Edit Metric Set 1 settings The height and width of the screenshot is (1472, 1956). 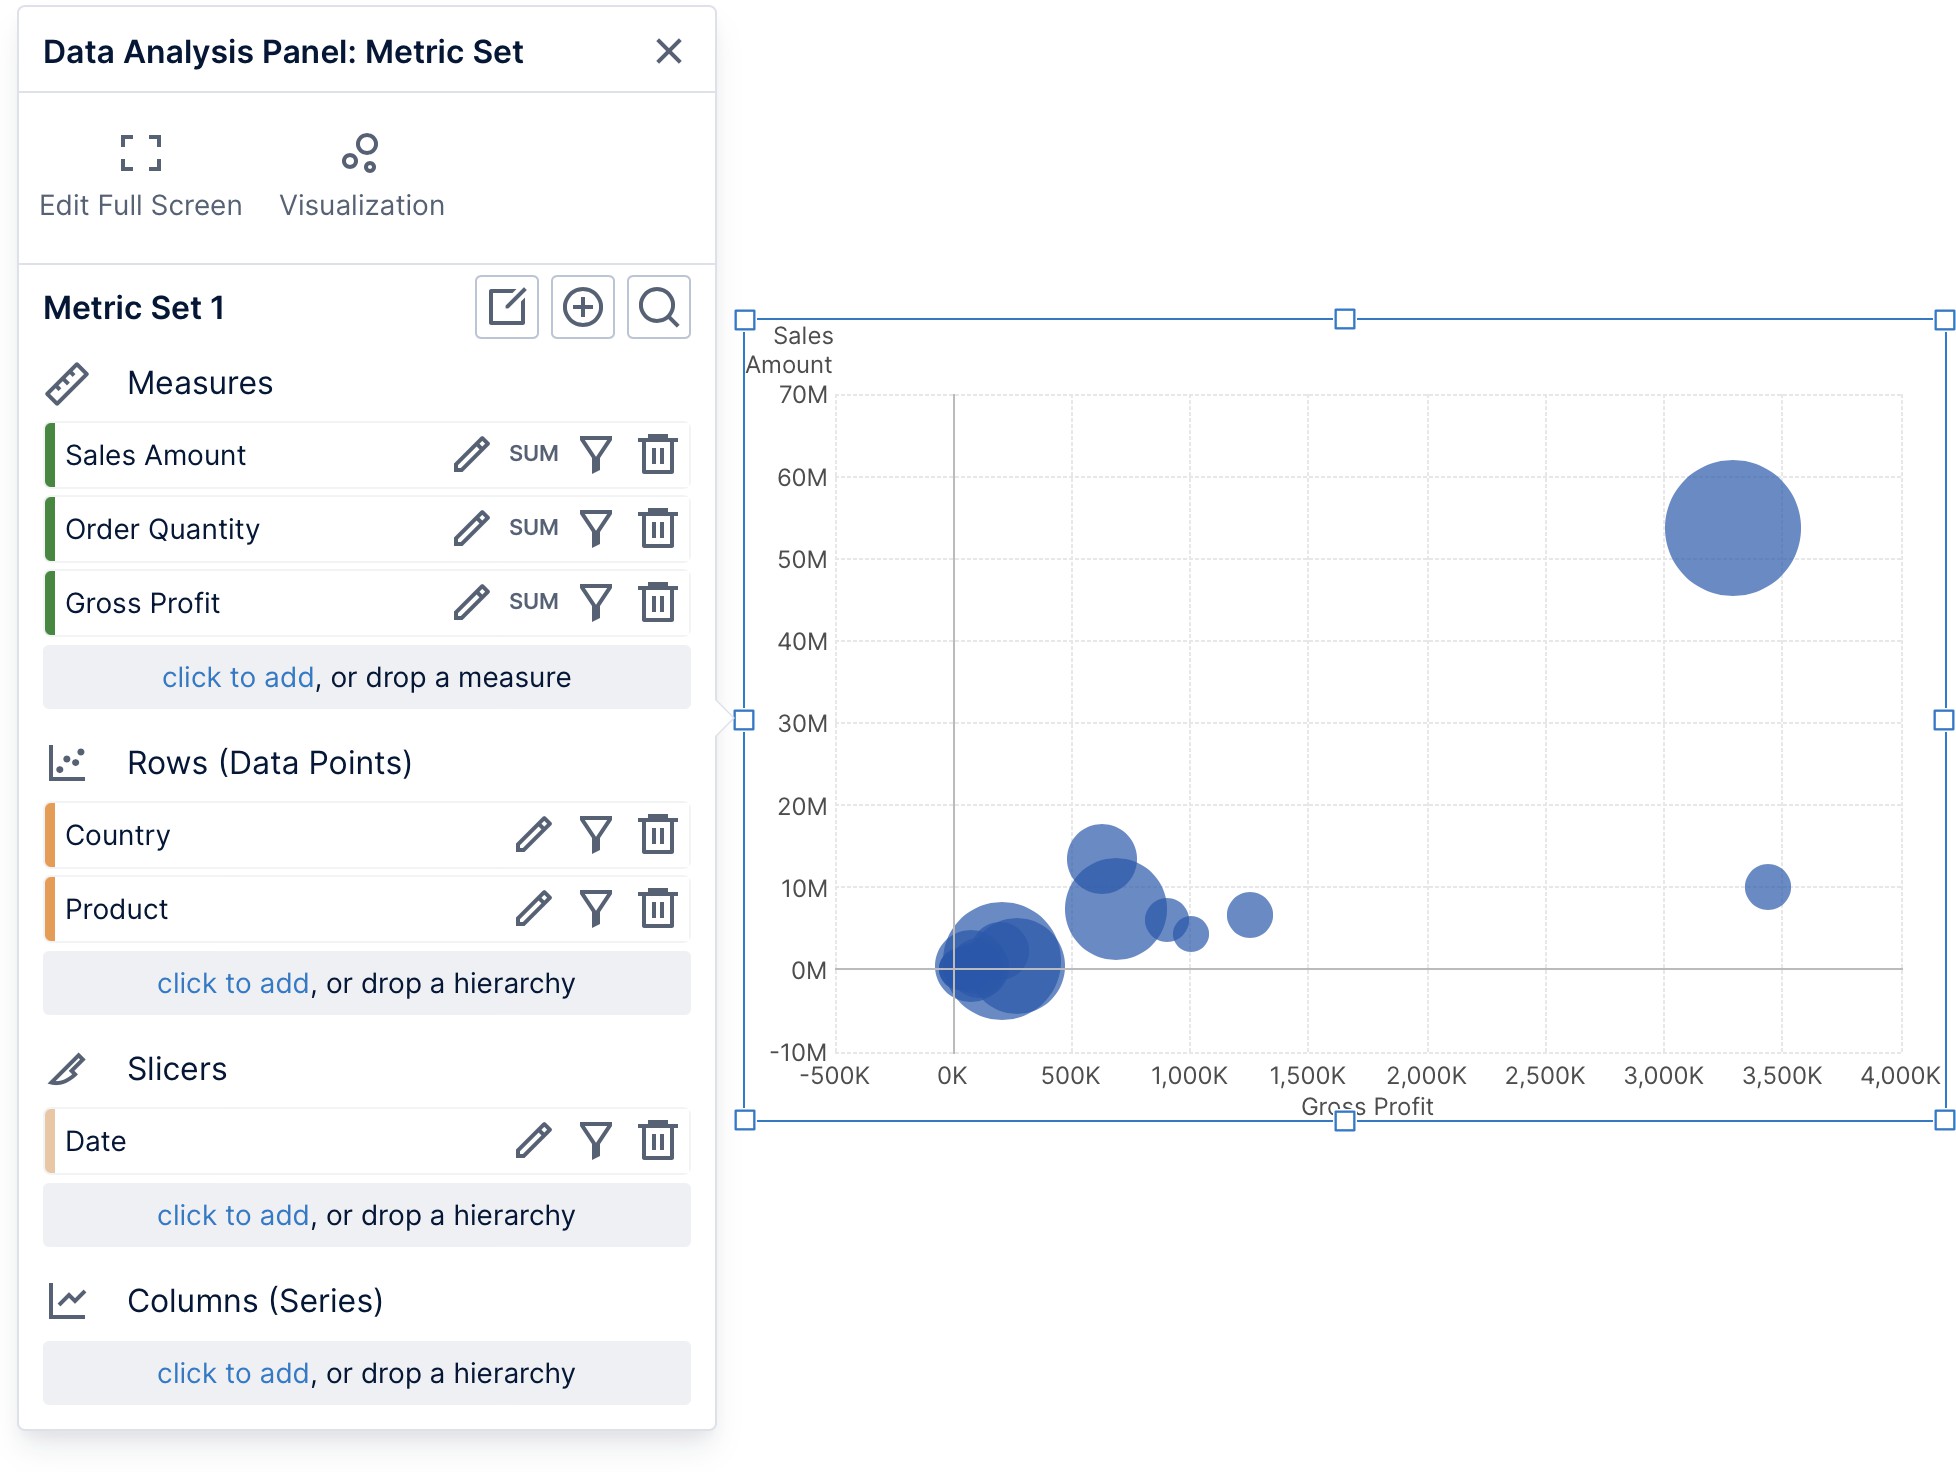point(506,308)
